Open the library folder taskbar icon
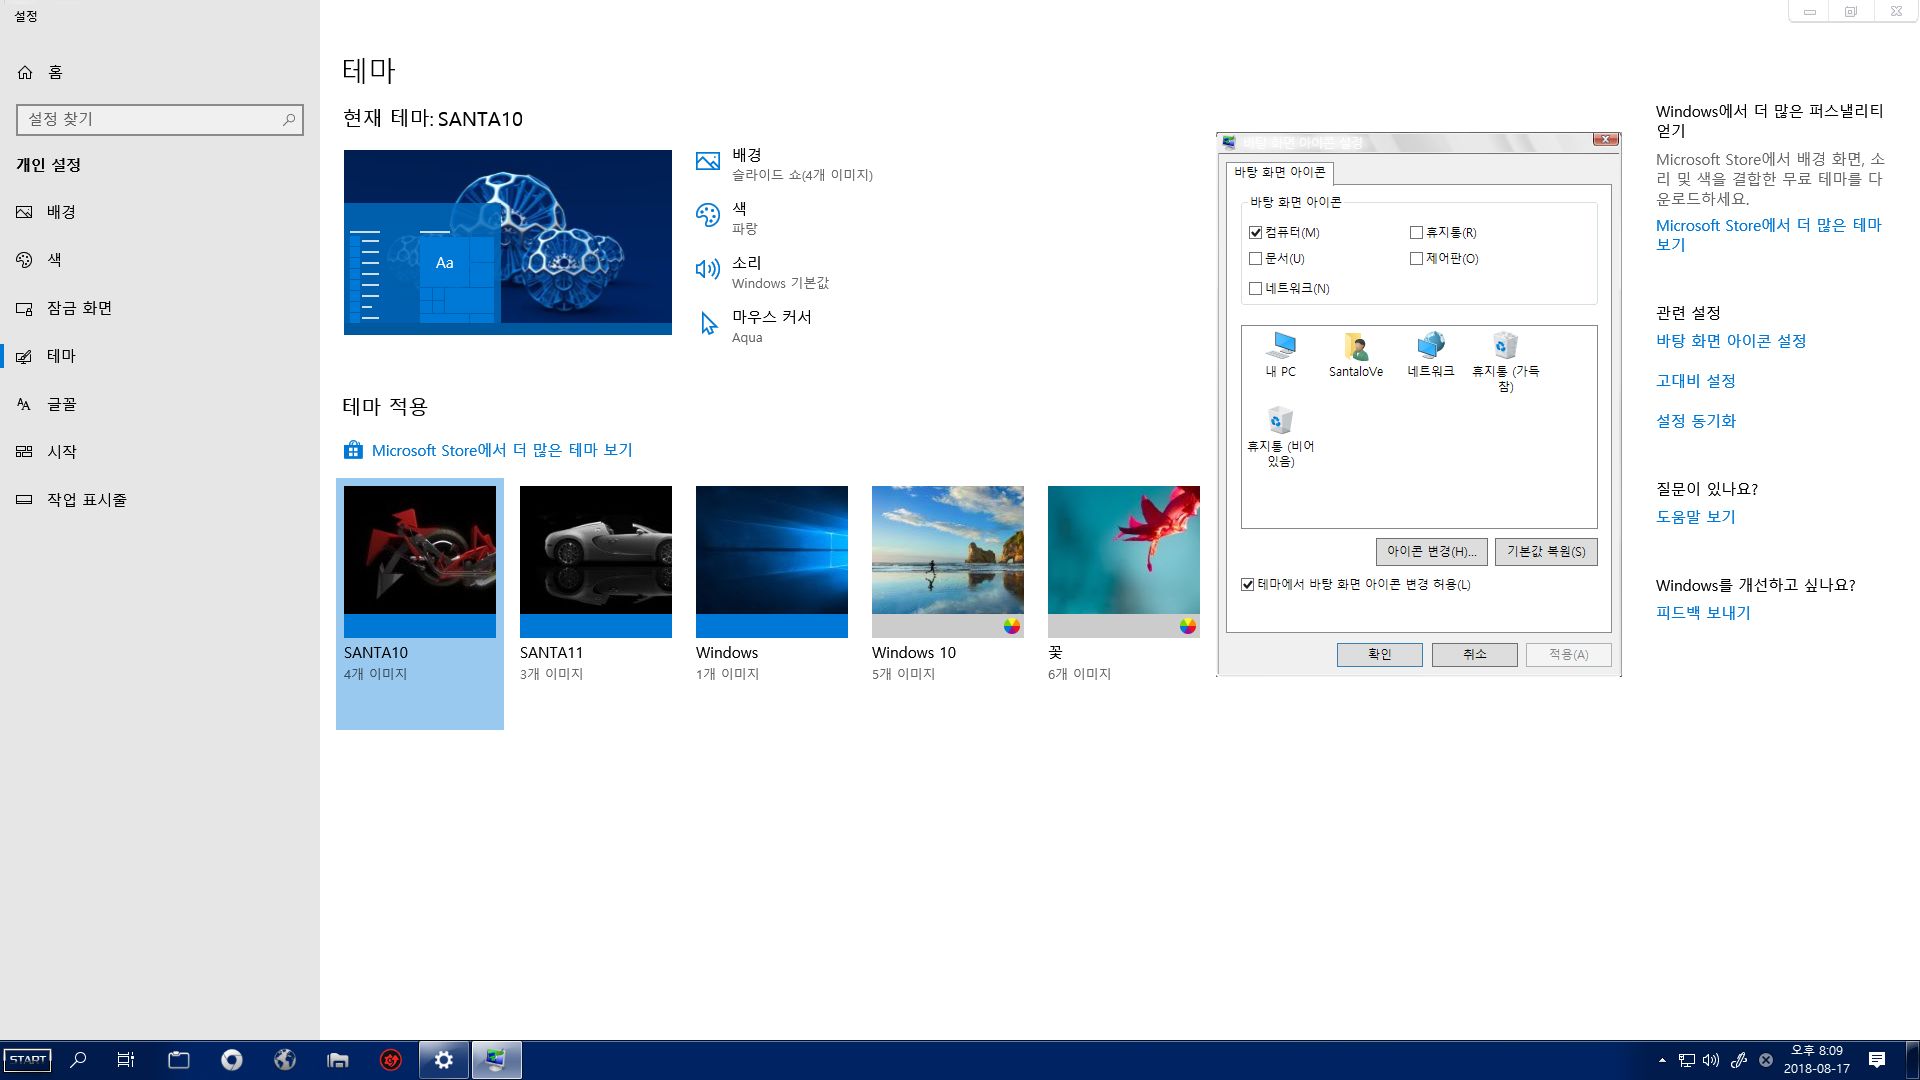Screen dimensions: 1920x1080 click(x=338, y=1060)
